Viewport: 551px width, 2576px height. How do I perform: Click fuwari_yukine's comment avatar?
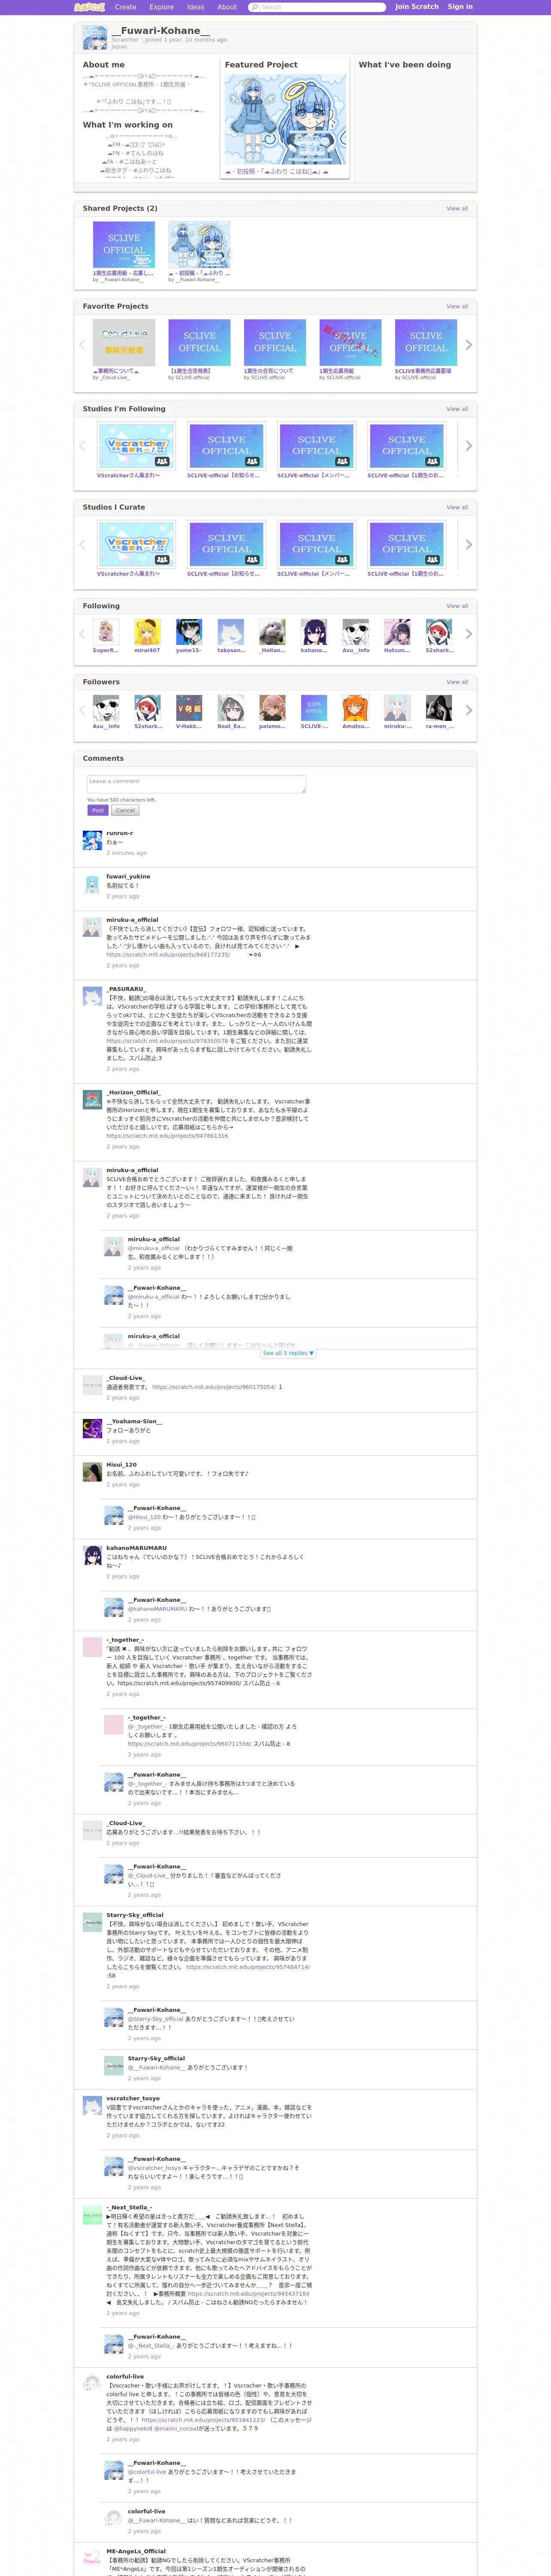point(92,883)
